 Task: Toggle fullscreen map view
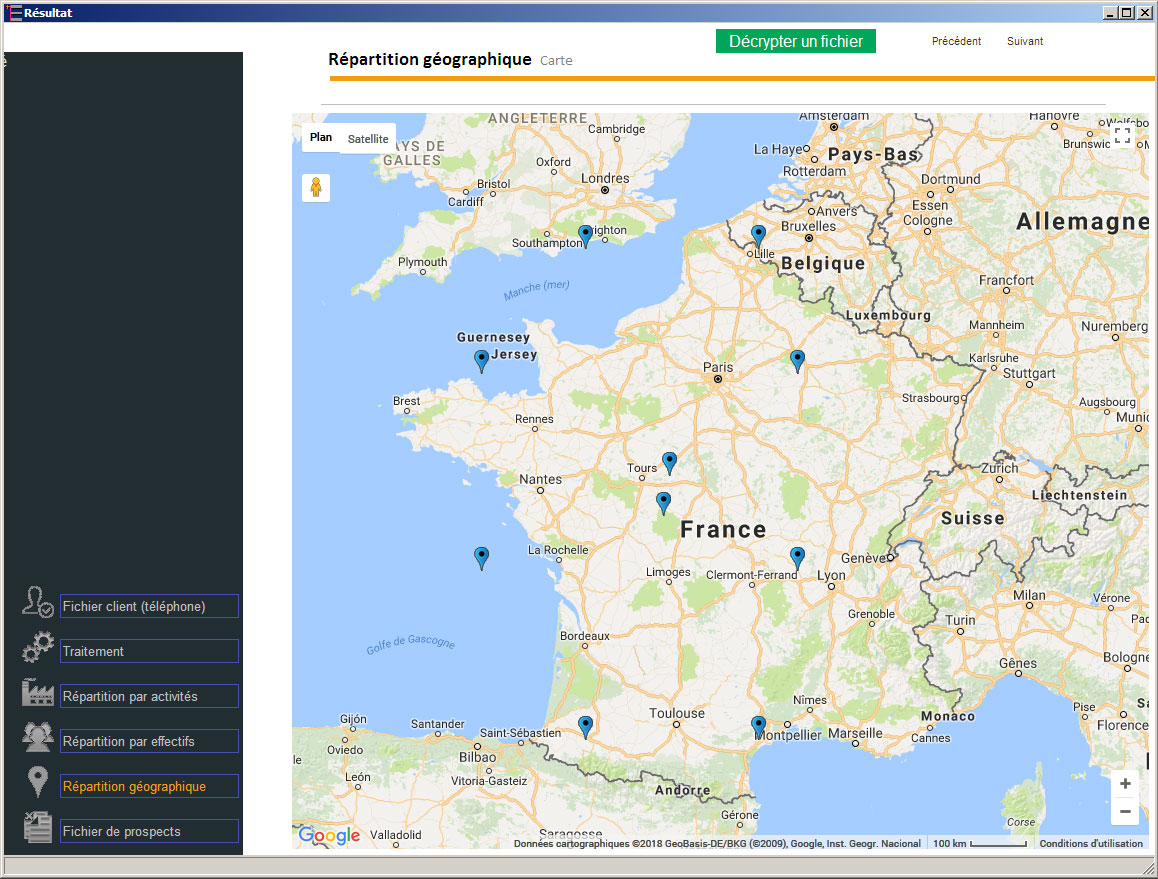pos(1123,135)
